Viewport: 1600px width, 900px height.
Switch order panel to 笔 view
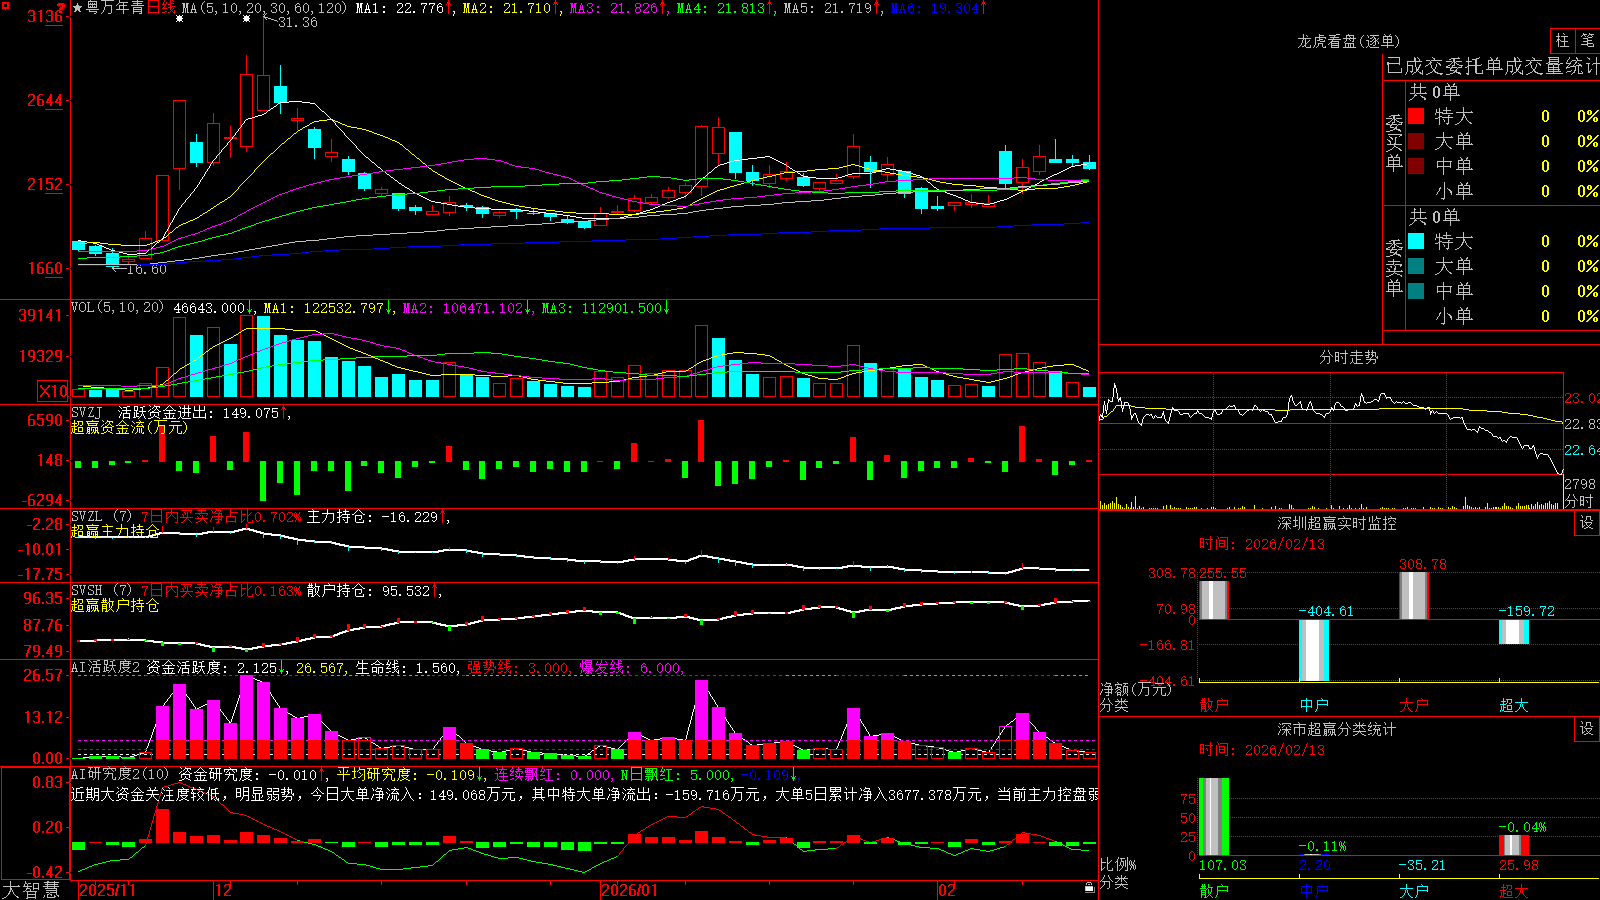pos(1587,41)
